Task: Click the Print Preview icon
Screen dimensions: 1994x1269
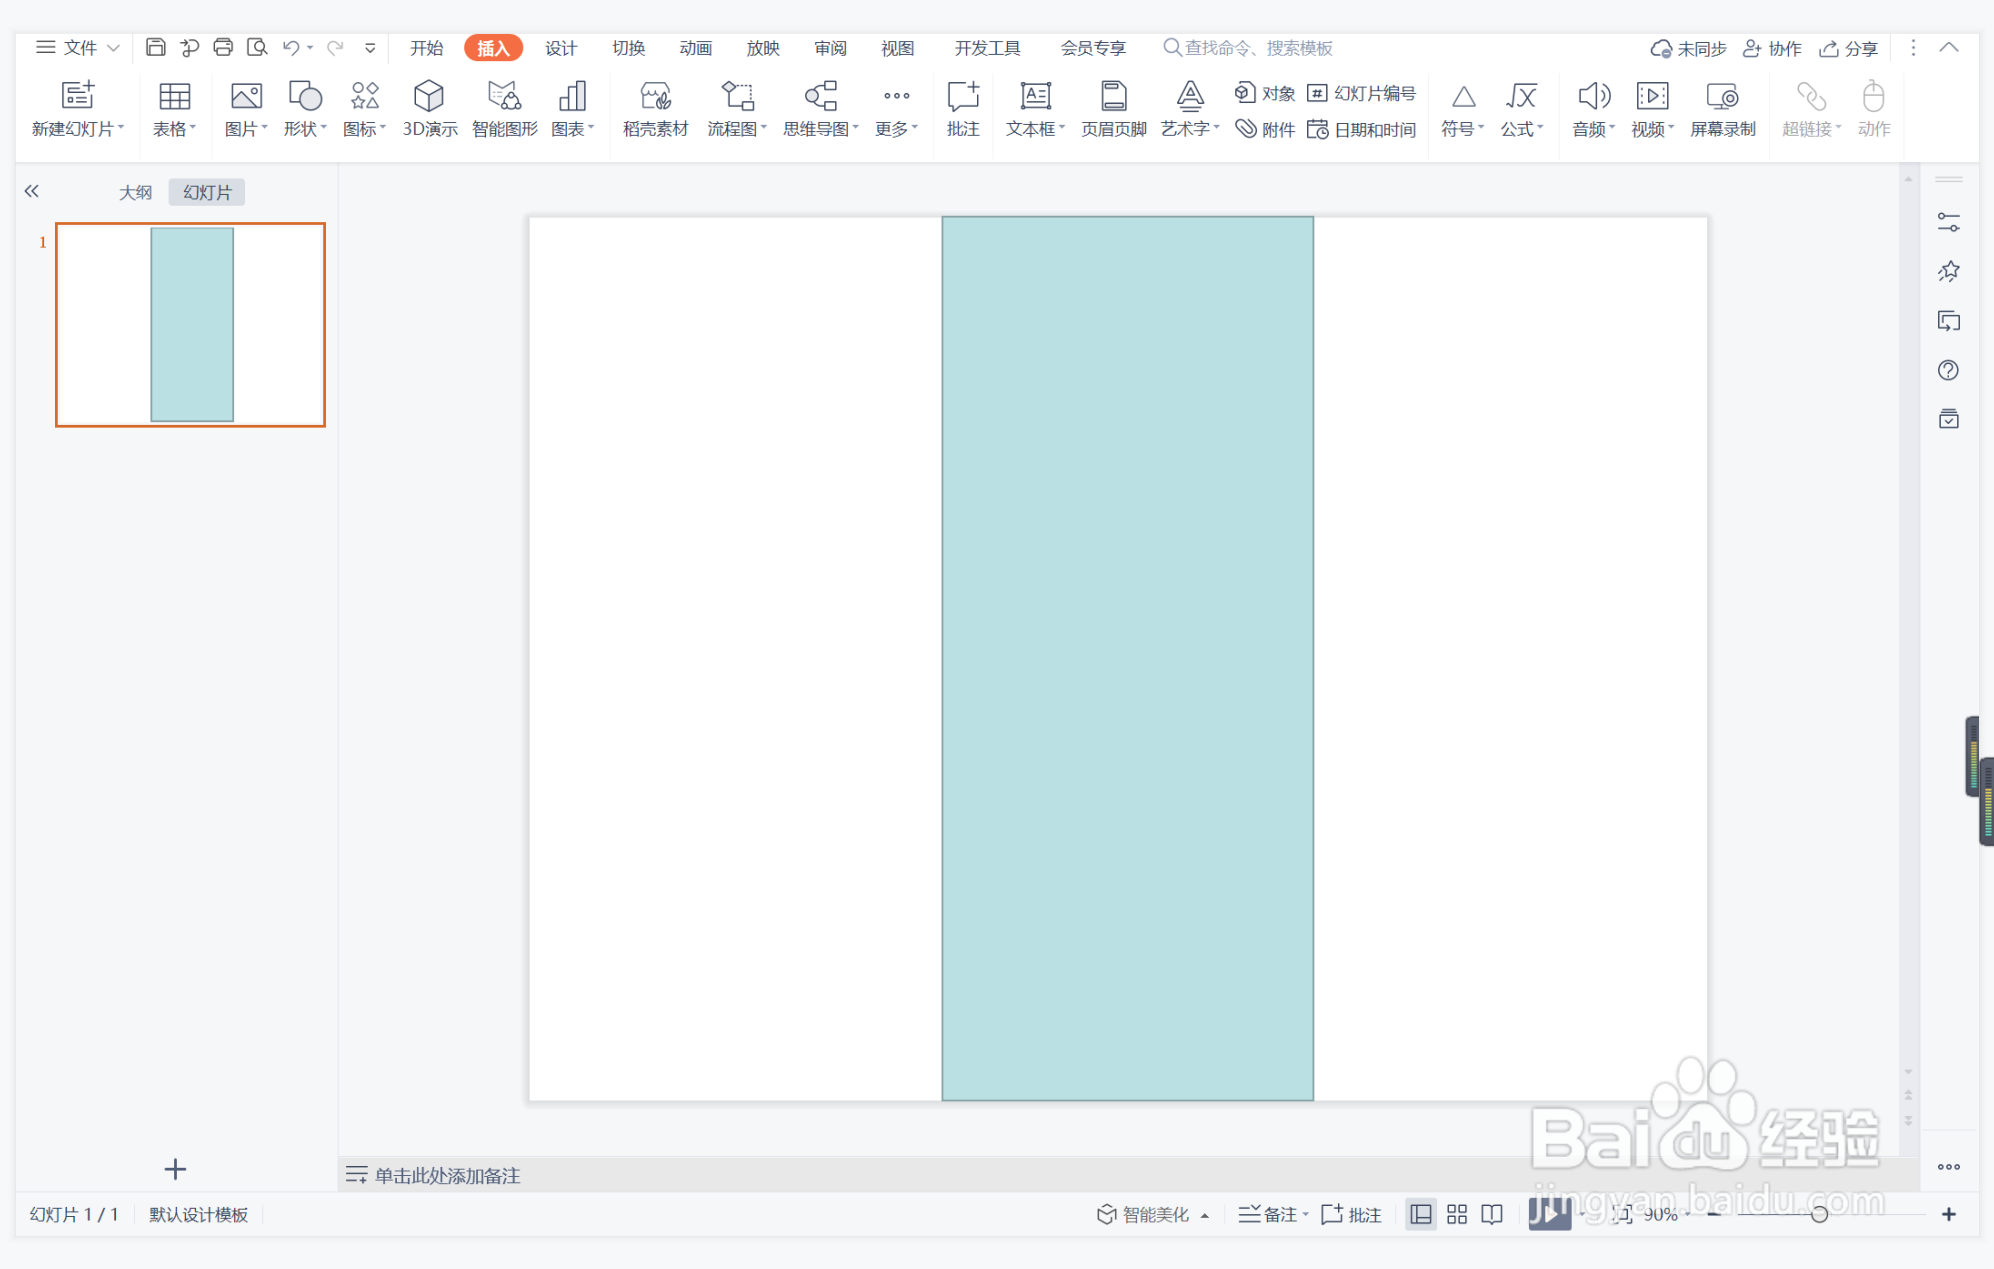Action: [x=257, y=47]
